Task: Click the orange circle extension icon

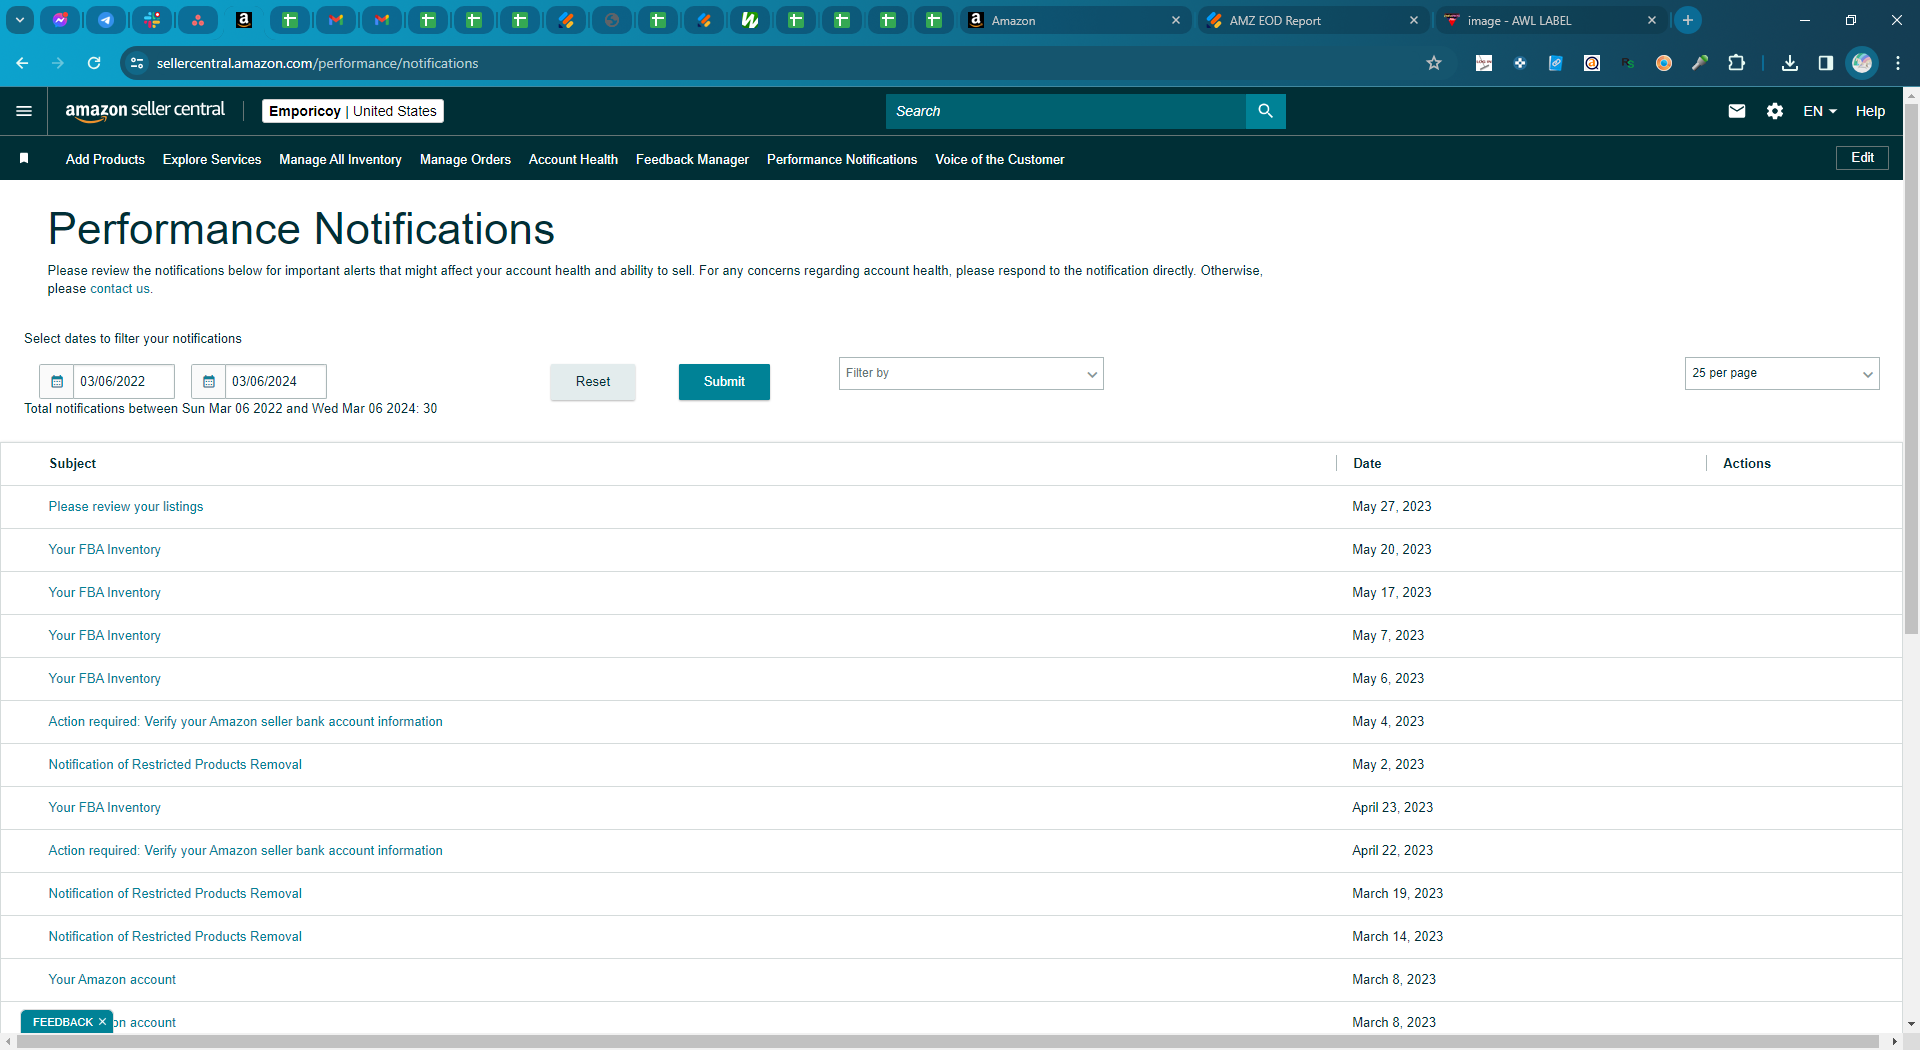Action: [1664, 63]
